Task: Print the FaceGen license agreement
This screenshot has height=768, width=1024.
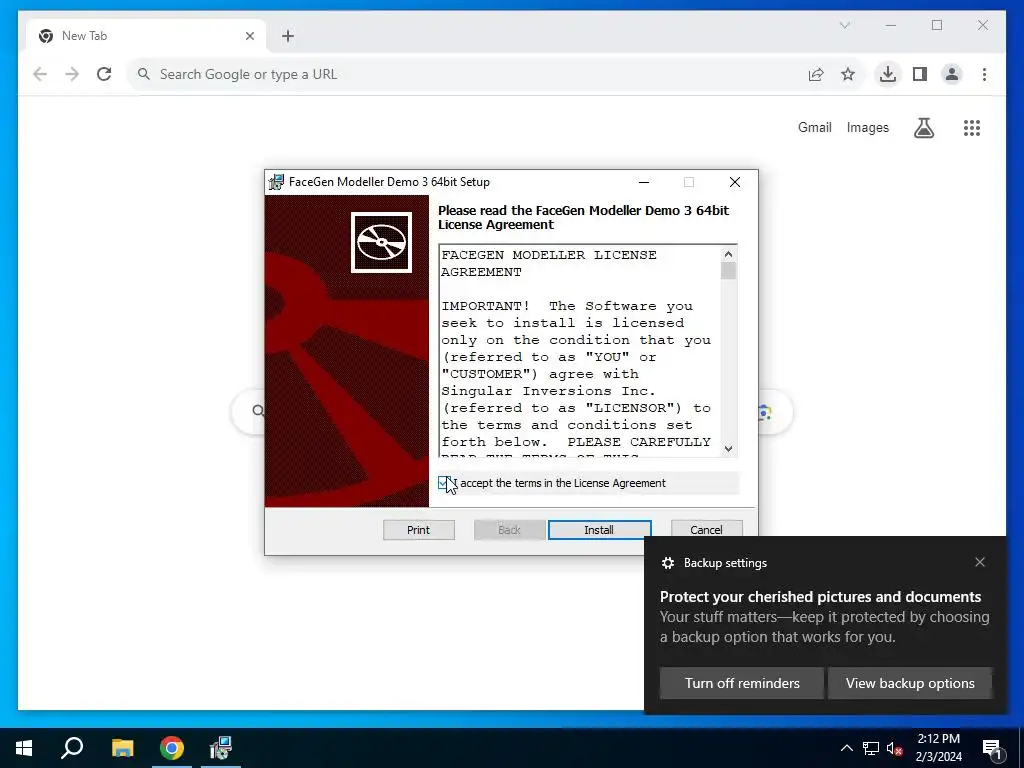Action: point(419,530)
